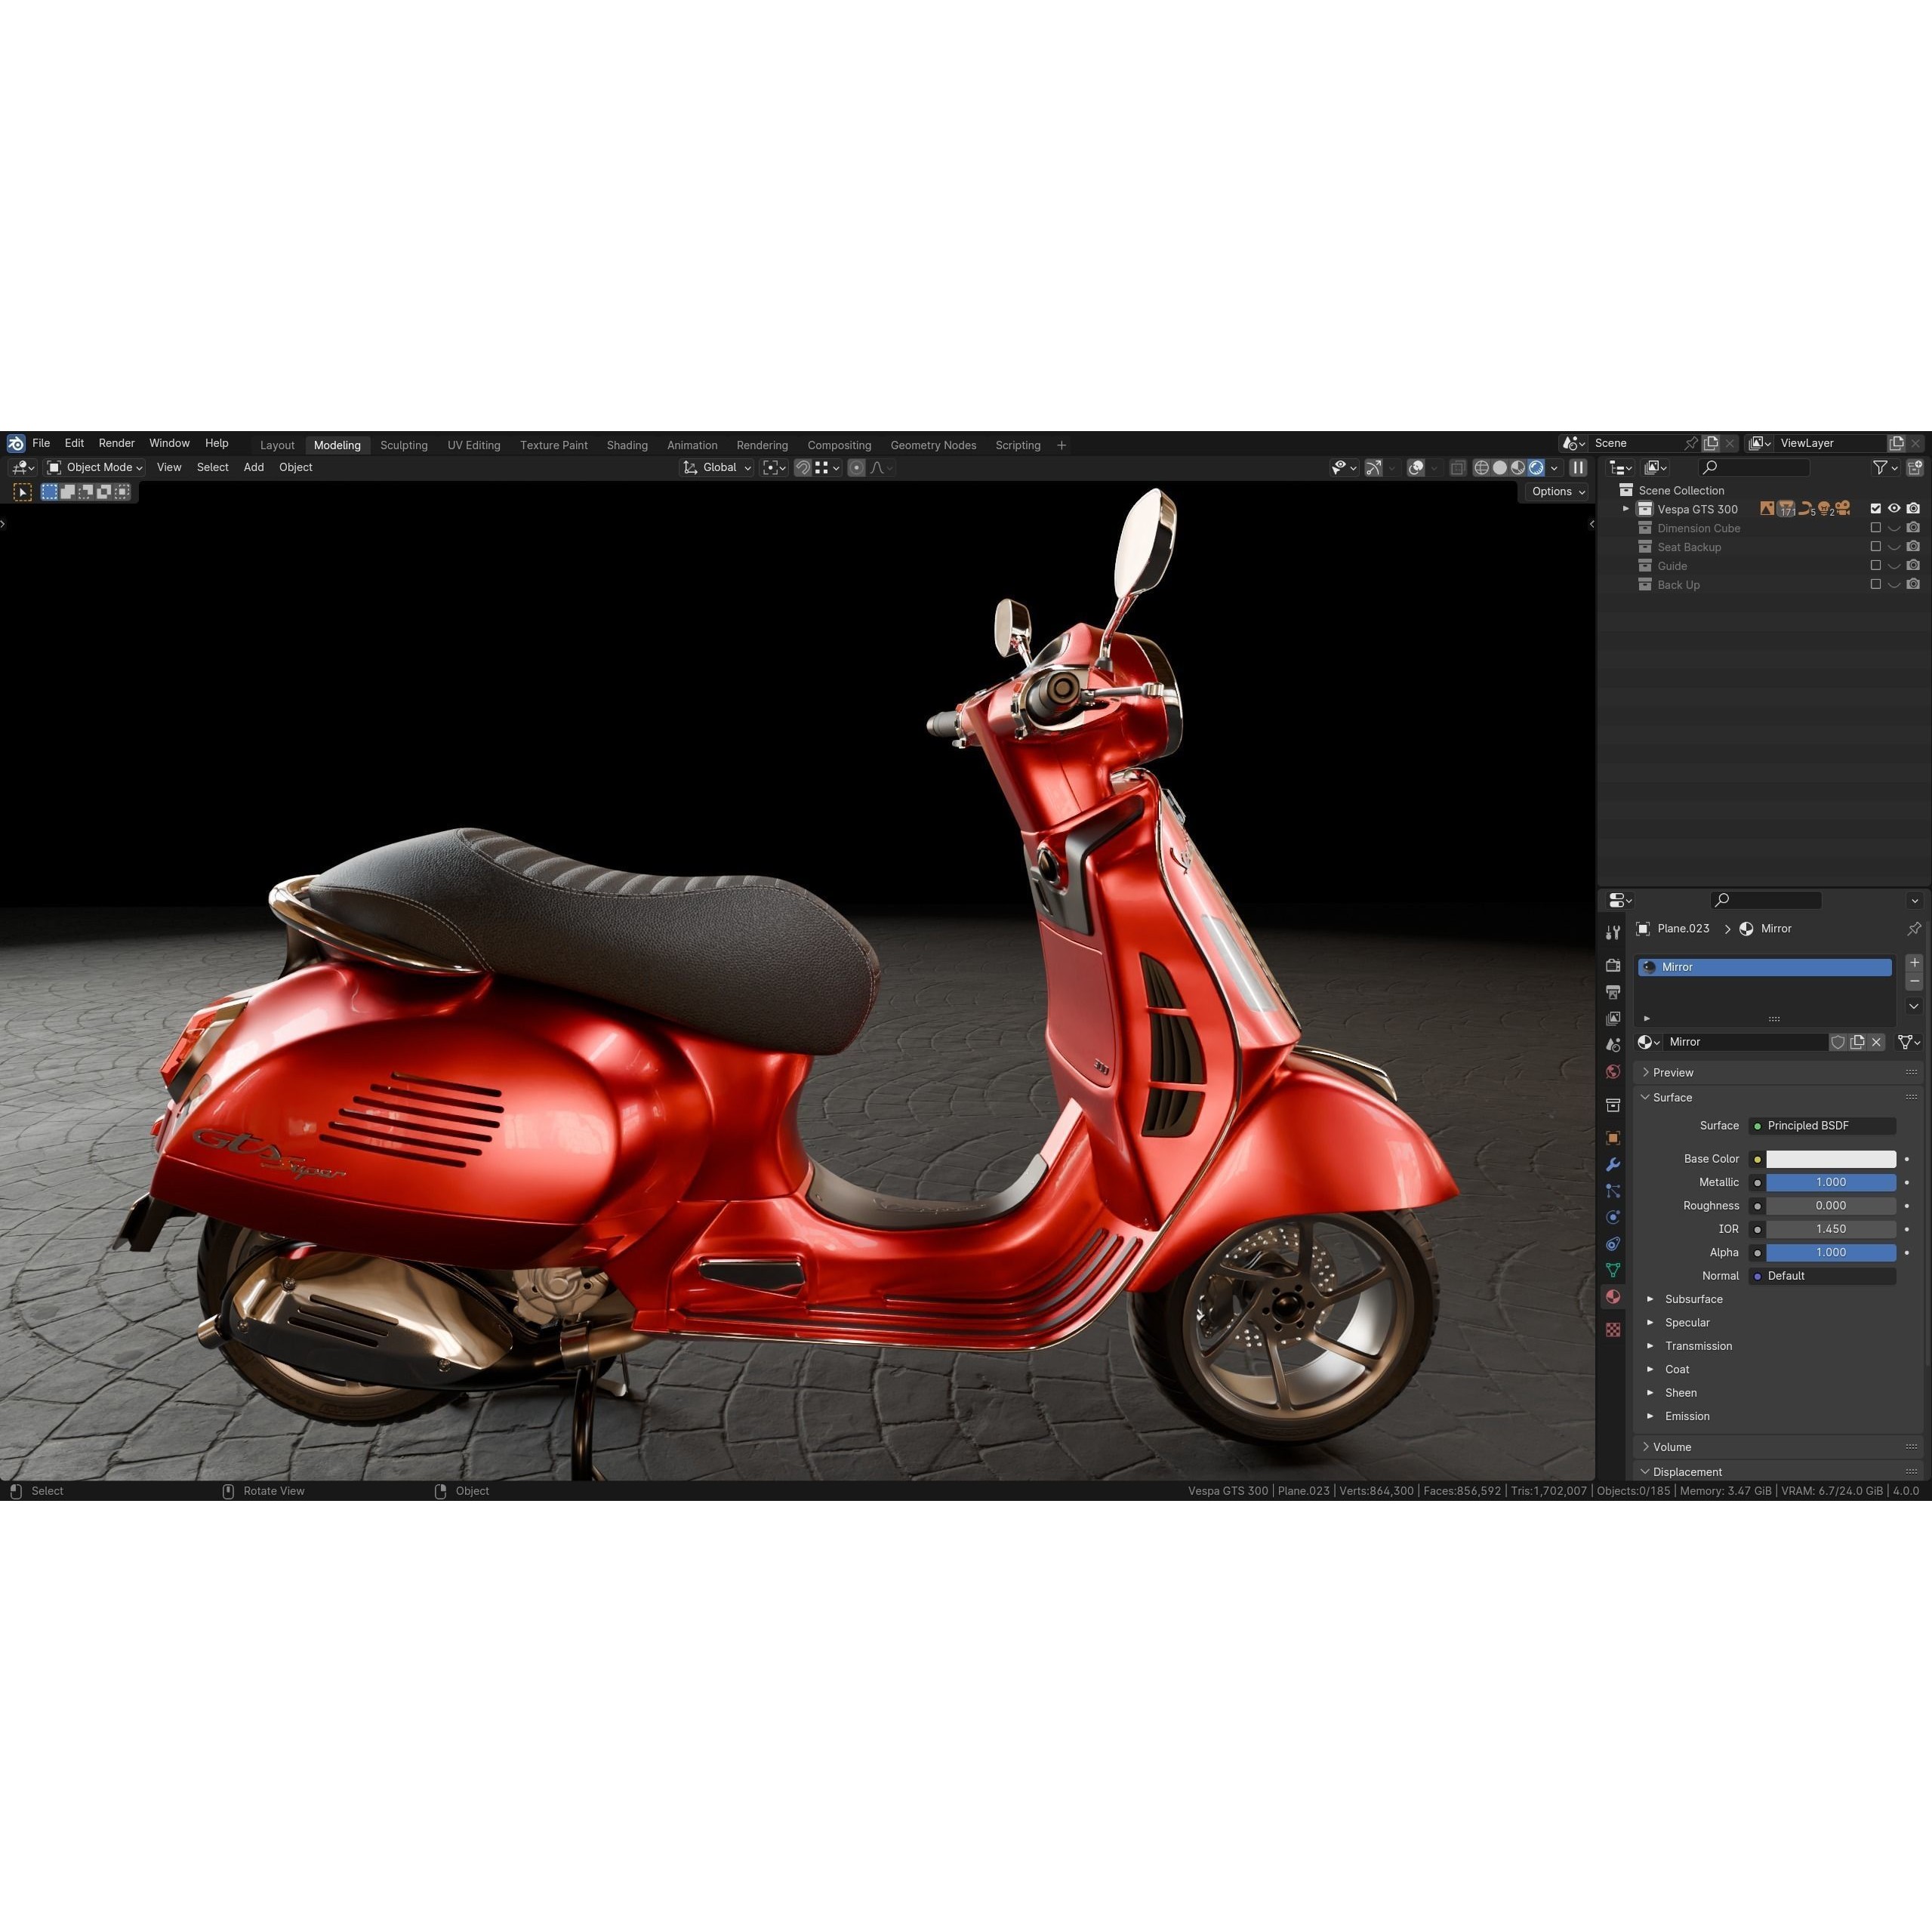This screenshot has height=1932, width=1932.
Task: Expand the Subsurface section
Action: click(x=1650, y=1299)
